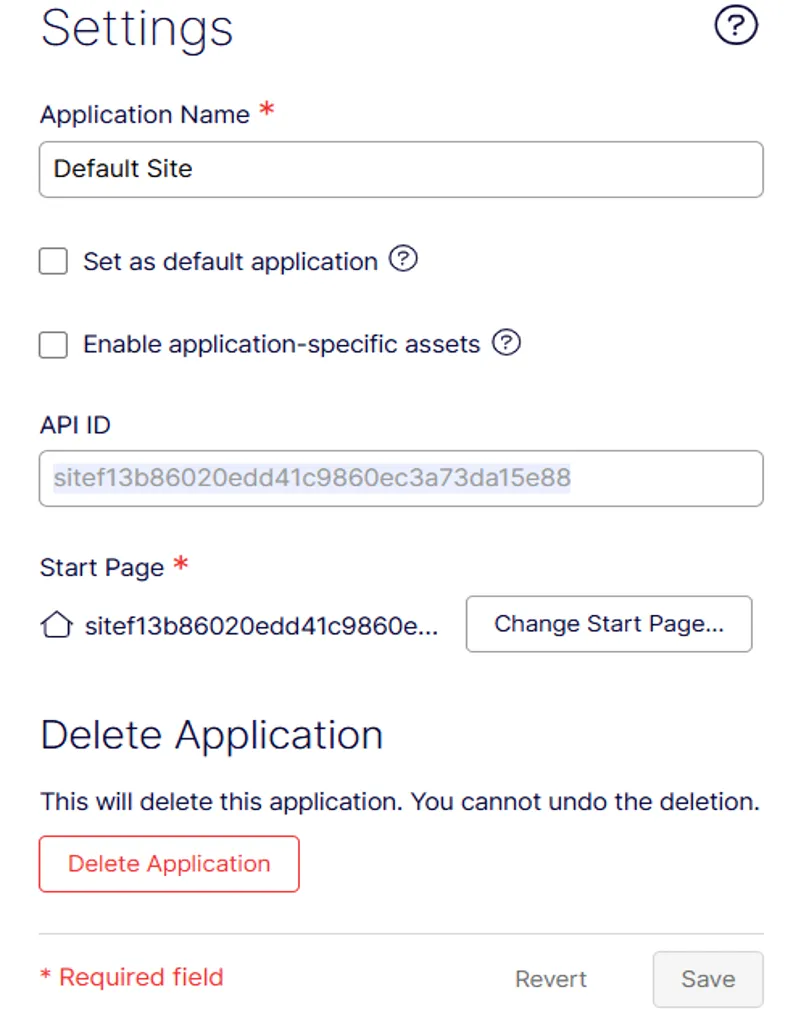The image size is (801, 1026).
Task: Save the application settings
Action: click(708, 979)
